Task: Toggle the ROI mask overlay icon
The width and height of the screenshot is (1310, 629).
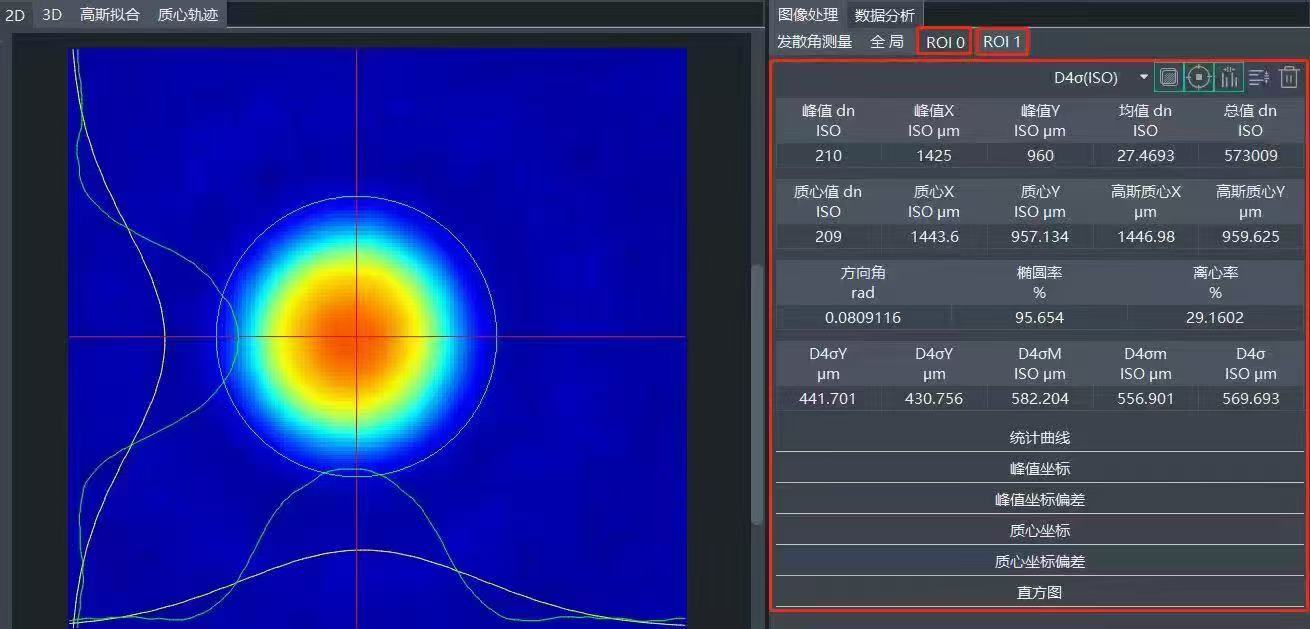Action: [x=1168, y=76]
